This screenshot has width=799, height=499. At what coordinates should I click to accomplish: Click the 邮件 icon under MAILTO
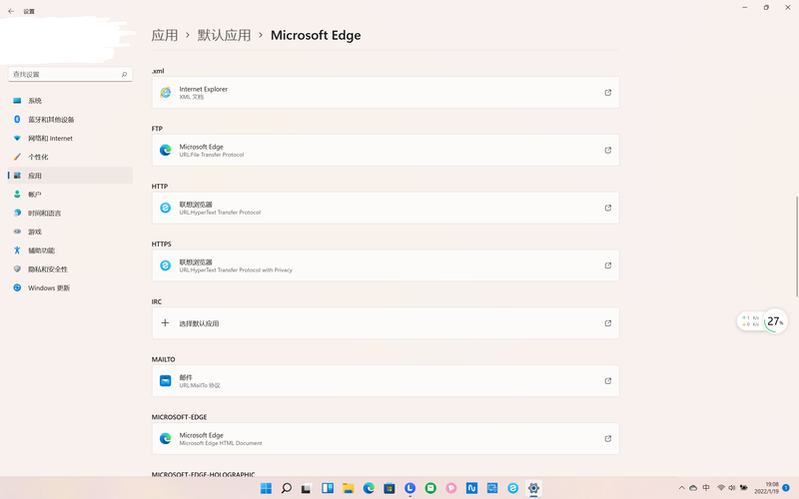[x=166, y=381]
